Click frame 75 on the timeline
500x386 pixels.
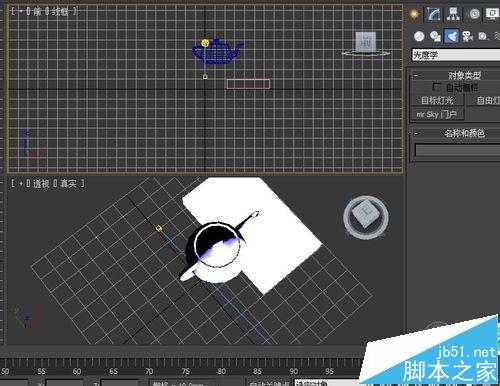pyautogui.click(x=185, y=371)
